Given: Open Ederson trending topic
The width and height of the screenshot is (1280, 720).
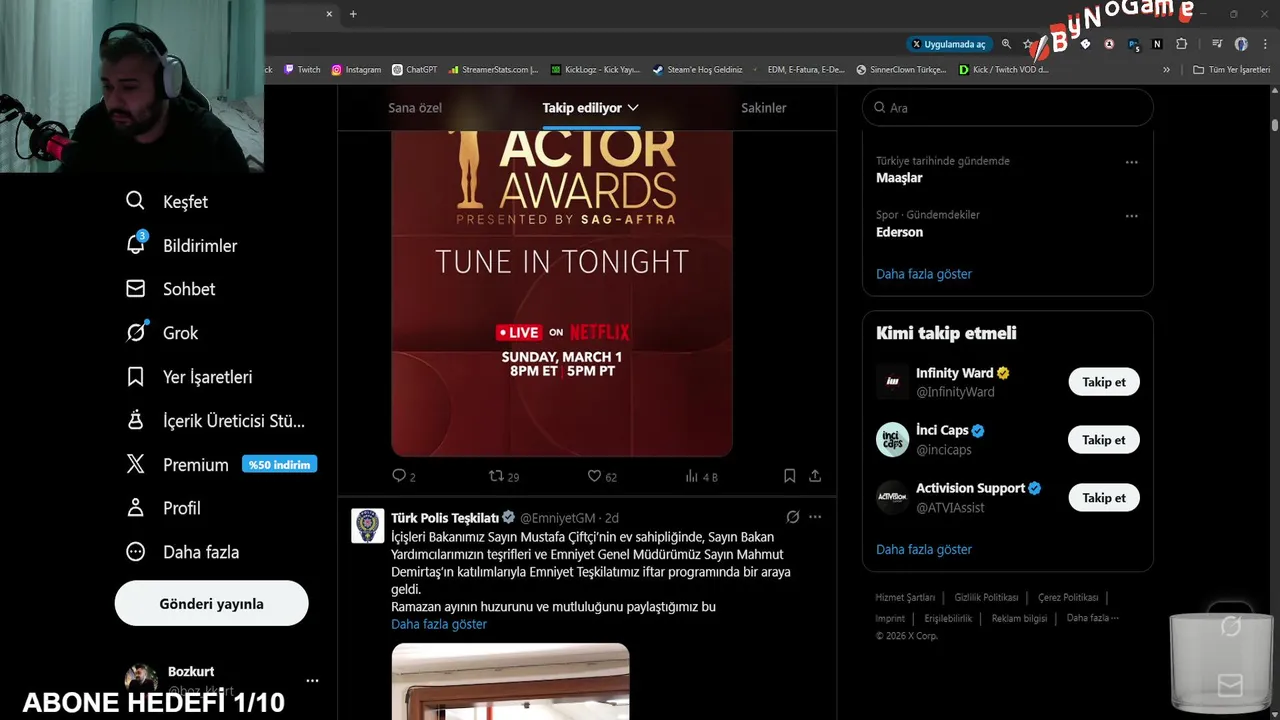Looking at the screenshot, I should [899, 232].
